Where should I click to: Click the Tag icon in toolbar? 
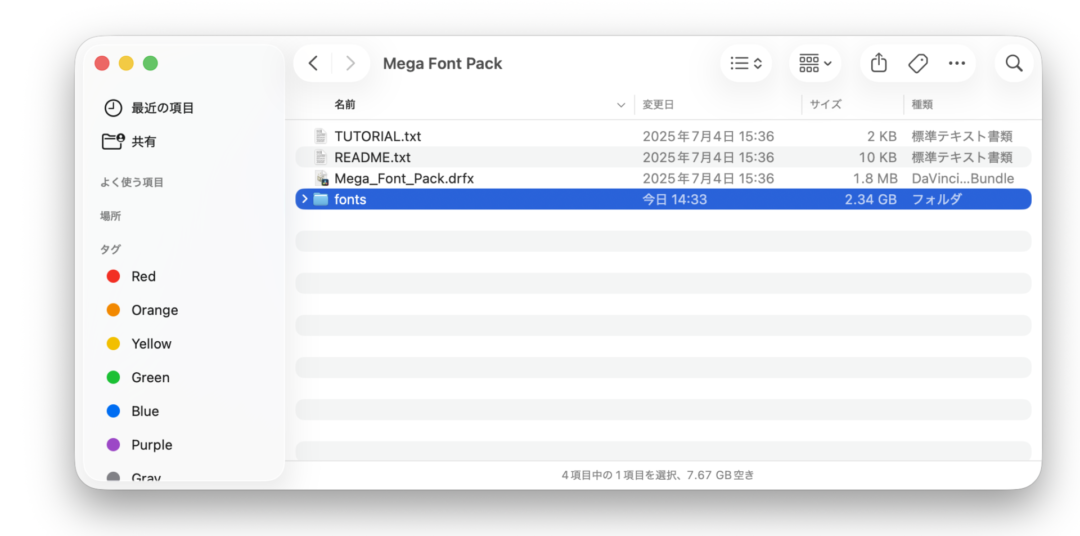[x=917, y=63]
